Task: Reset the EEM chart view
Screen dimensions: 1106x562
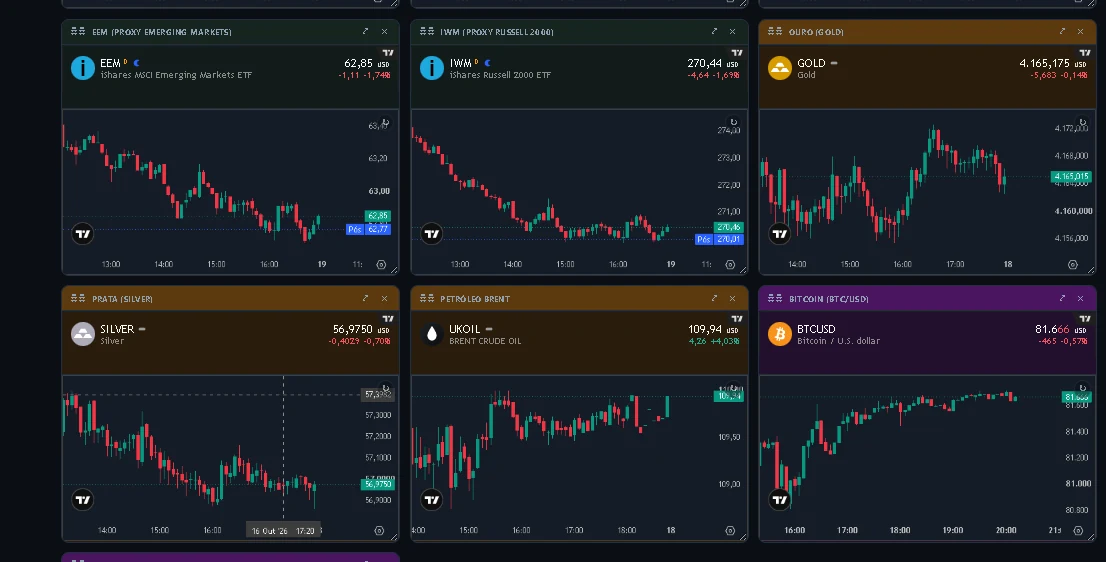Action: 384,122
